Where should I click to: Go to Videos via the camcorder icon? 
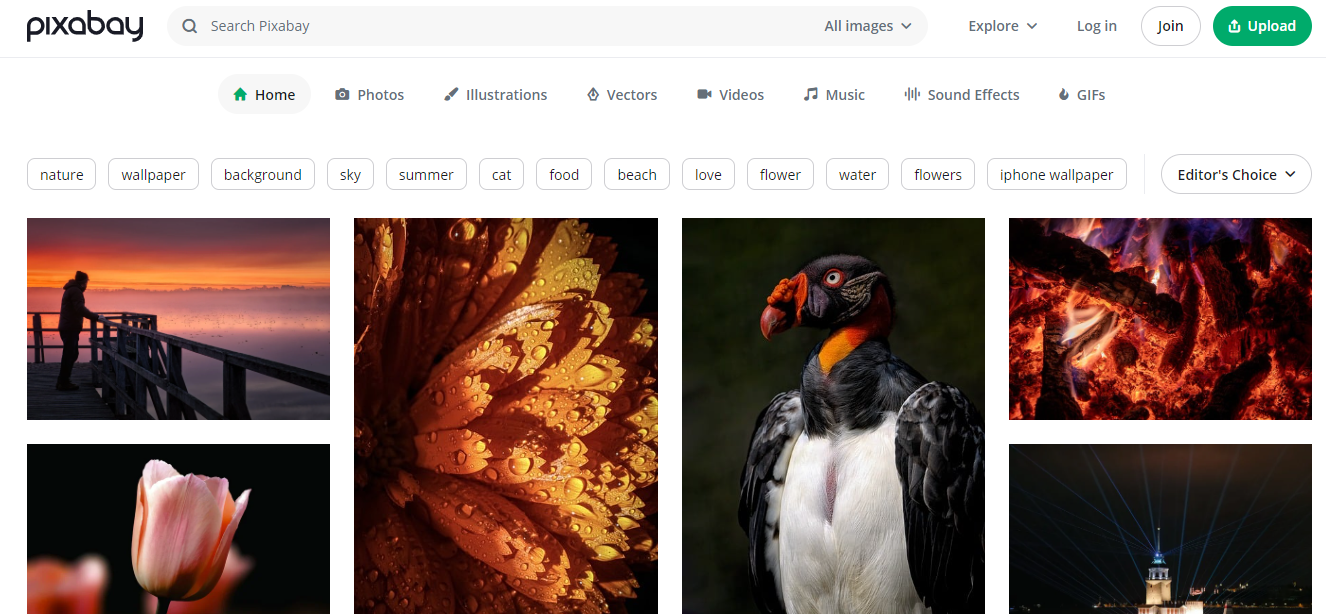coord(704,95)
